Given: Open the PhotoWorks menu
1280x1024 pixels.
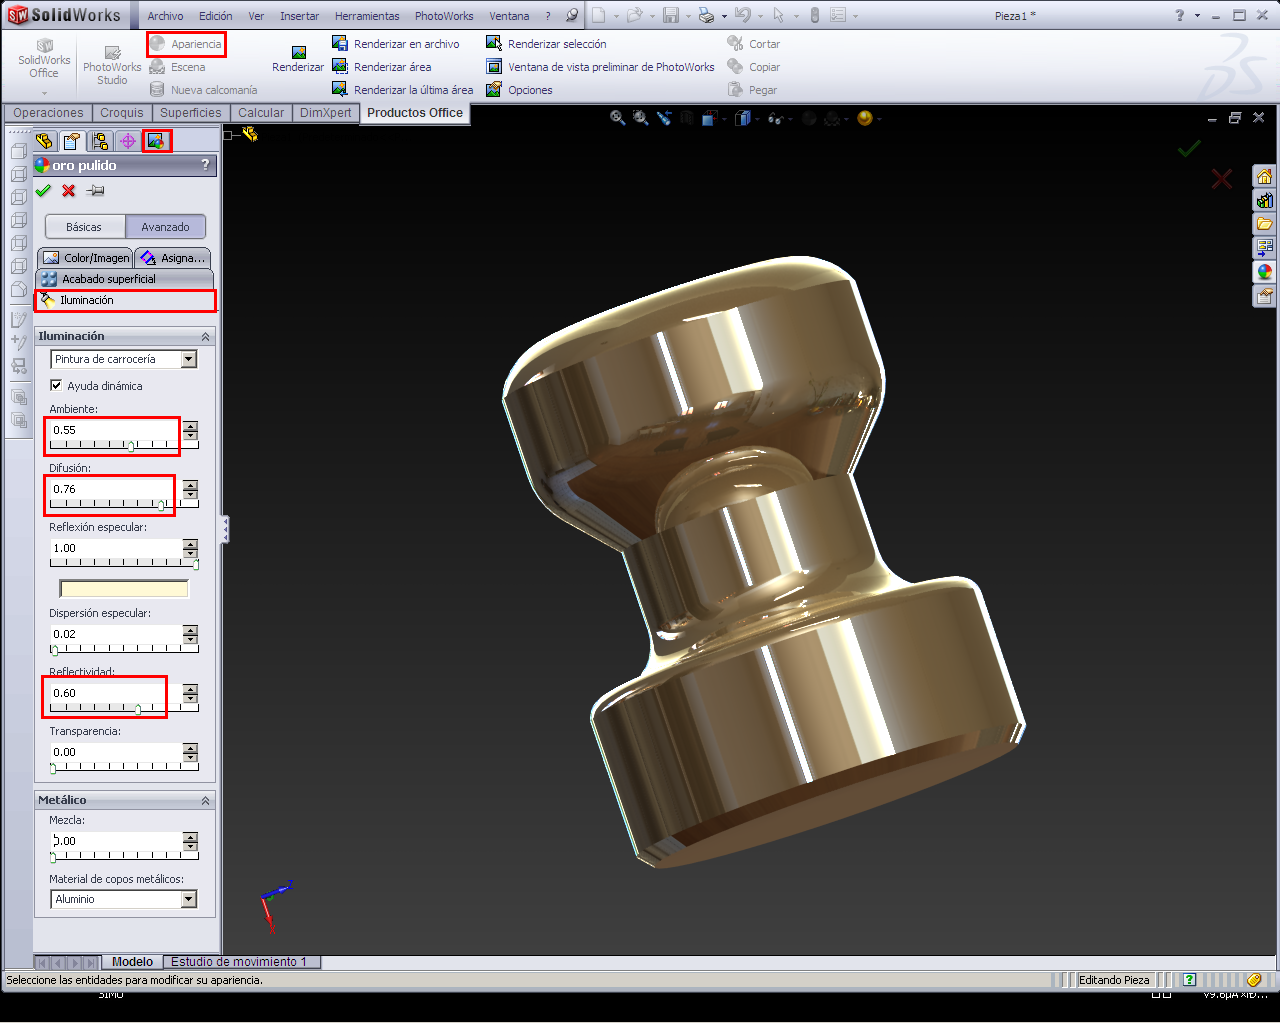Looking at the screenshot, I should tap(444, 16).
